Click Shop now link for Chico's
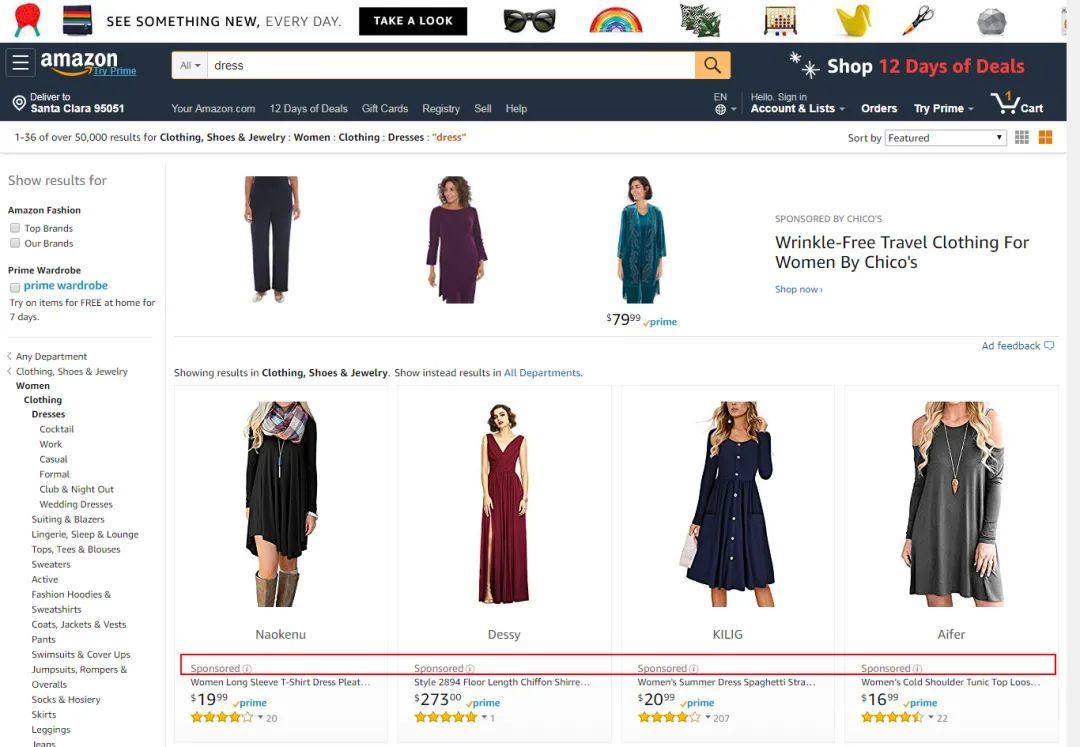 click(x=798, y=289)
